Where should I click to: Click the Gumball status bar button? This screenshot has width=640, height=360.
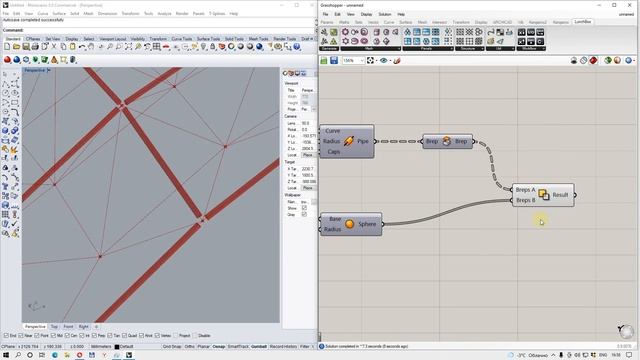259,347
